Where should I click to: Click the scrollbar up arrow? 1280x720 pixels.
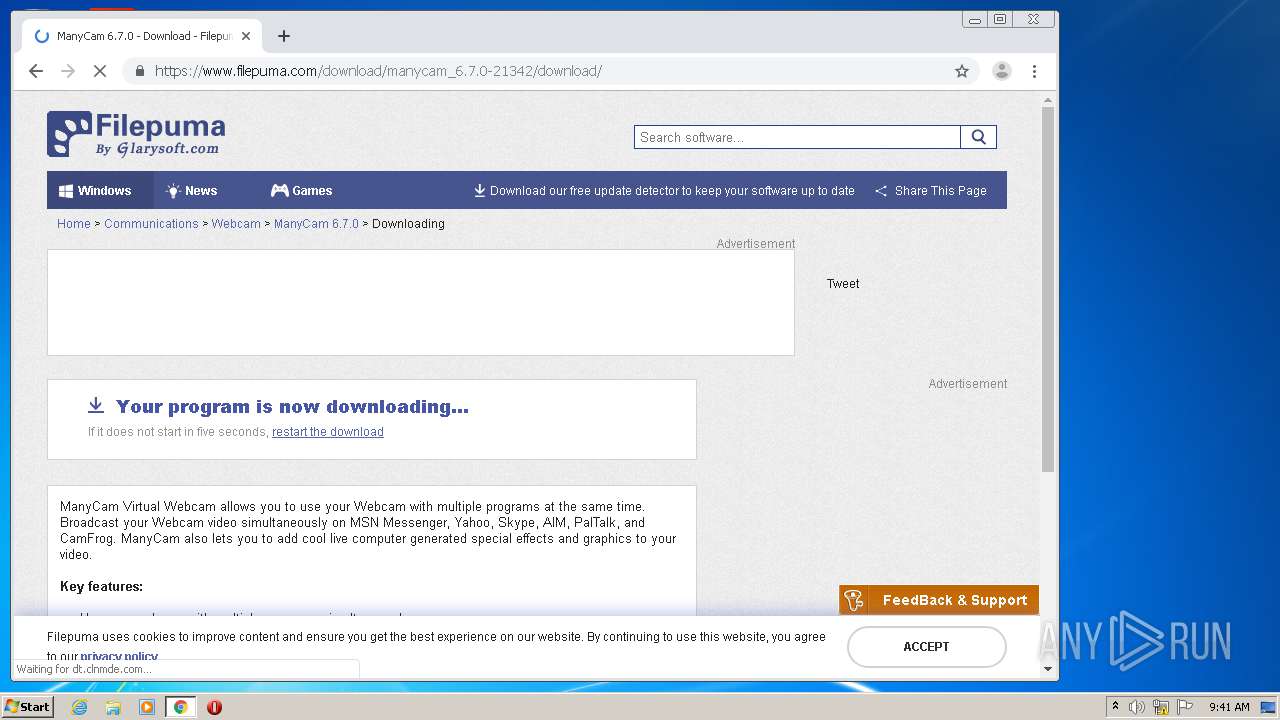coord(1048,101)
